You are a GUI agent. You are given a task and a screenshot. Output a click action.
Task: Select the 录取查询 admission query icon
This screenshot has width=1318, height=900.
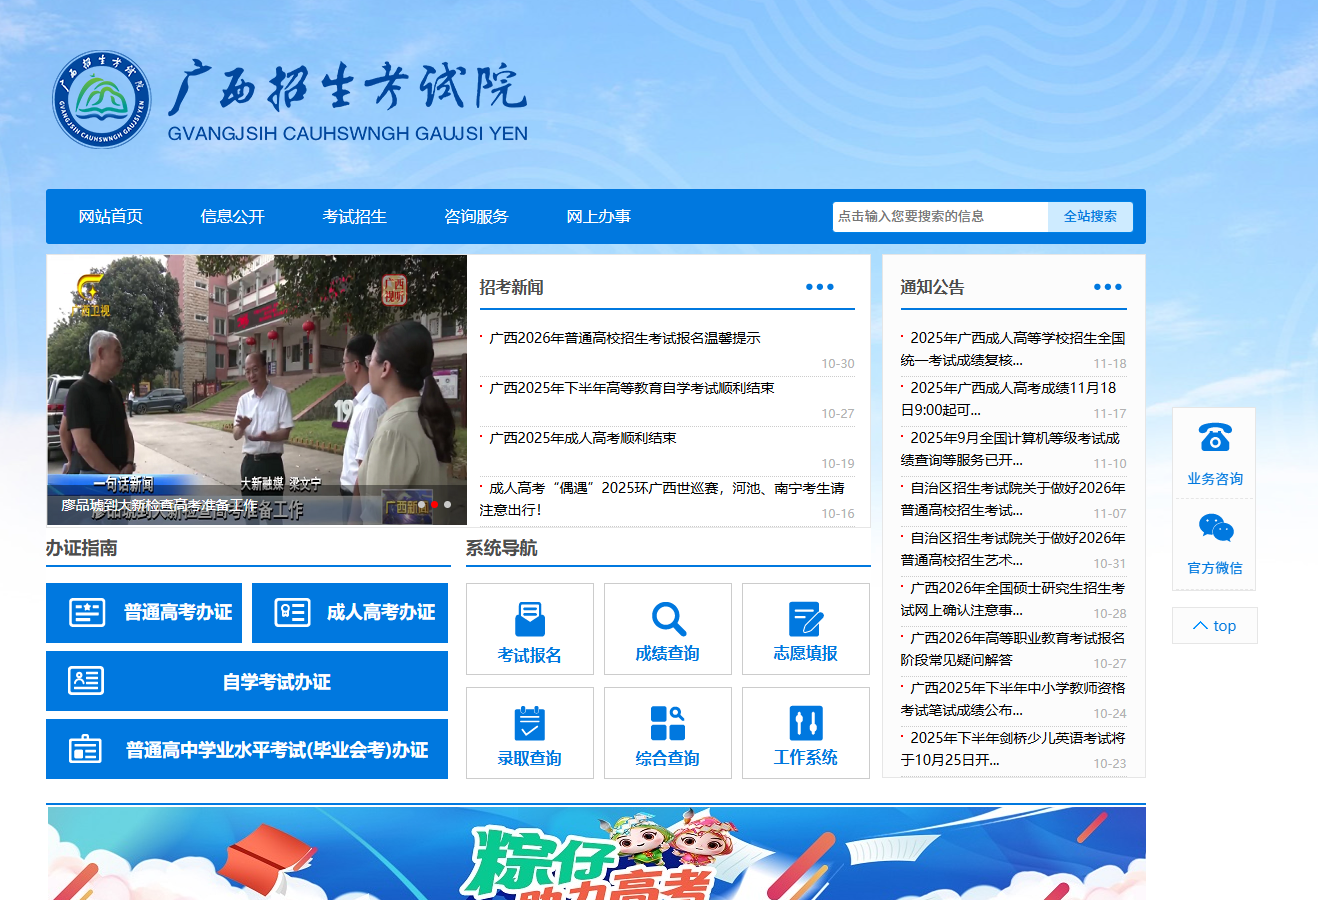(x=529, y=723)
